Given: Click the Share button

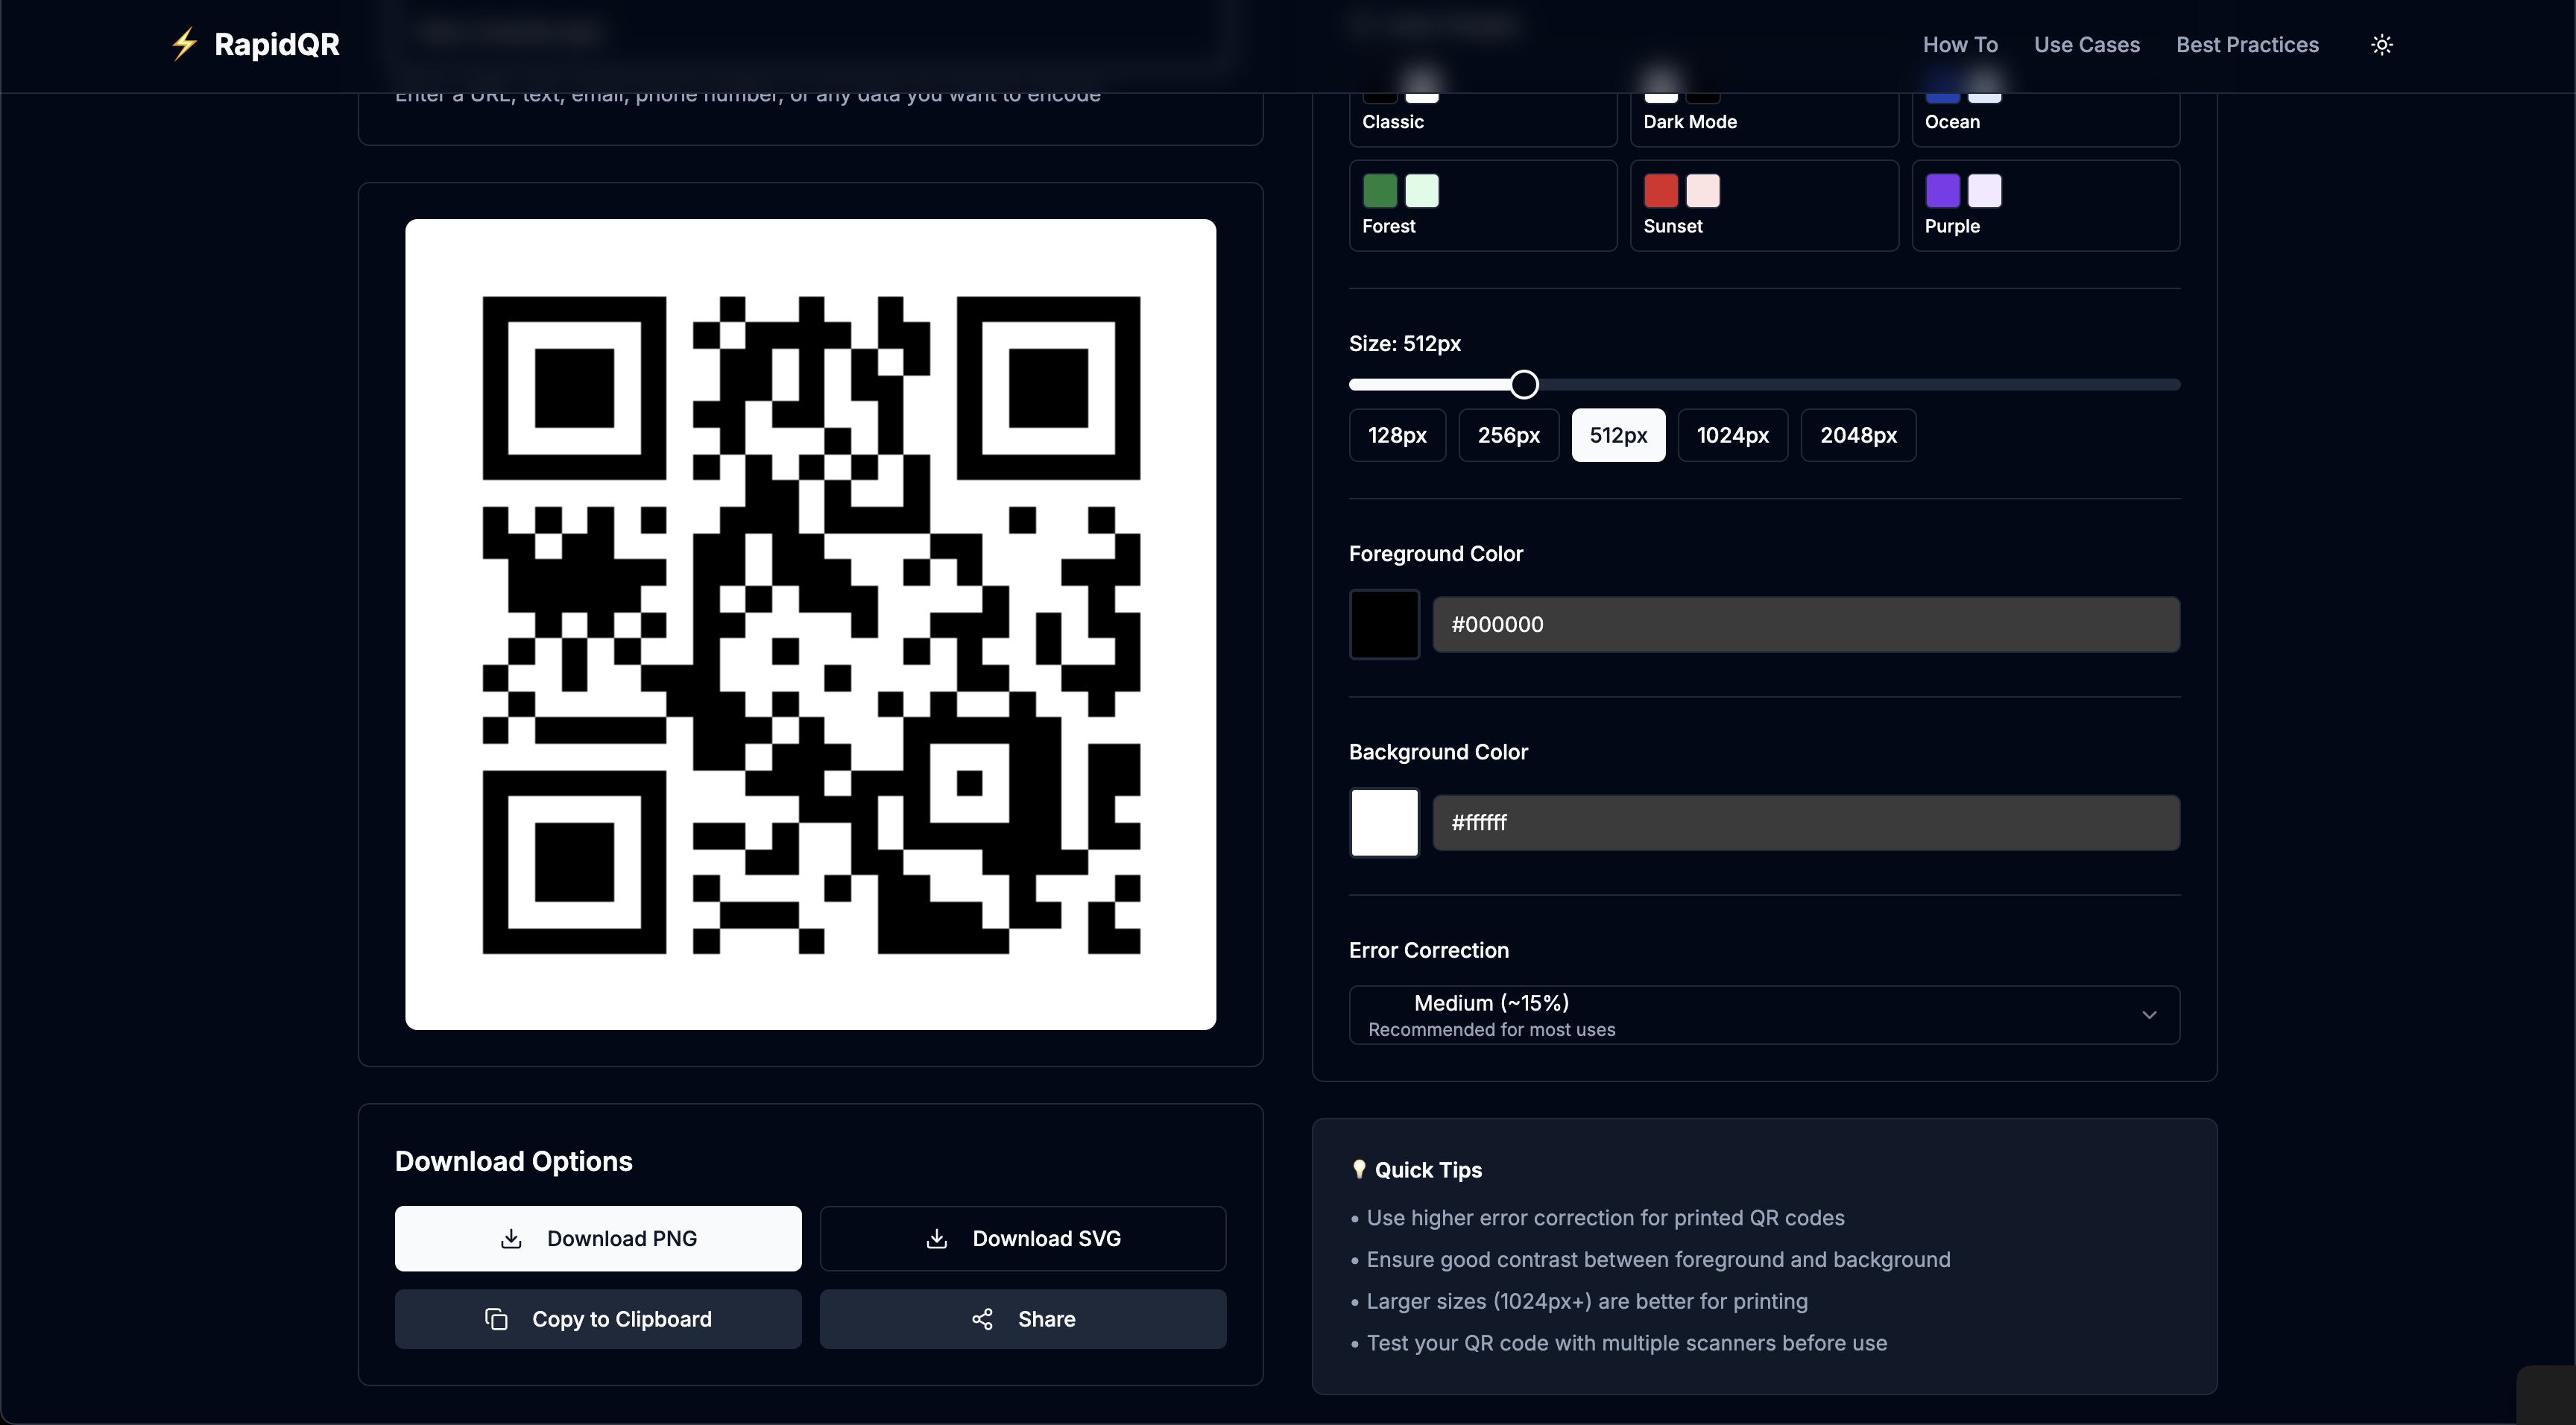Looking at the screenshot, I should pos(1023,1319).
